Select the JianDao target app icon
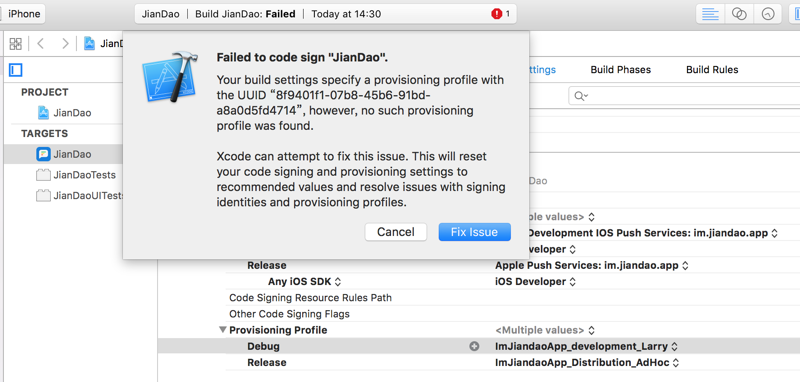This screenshot has width=800, height=382. click(x=43, y=154)
